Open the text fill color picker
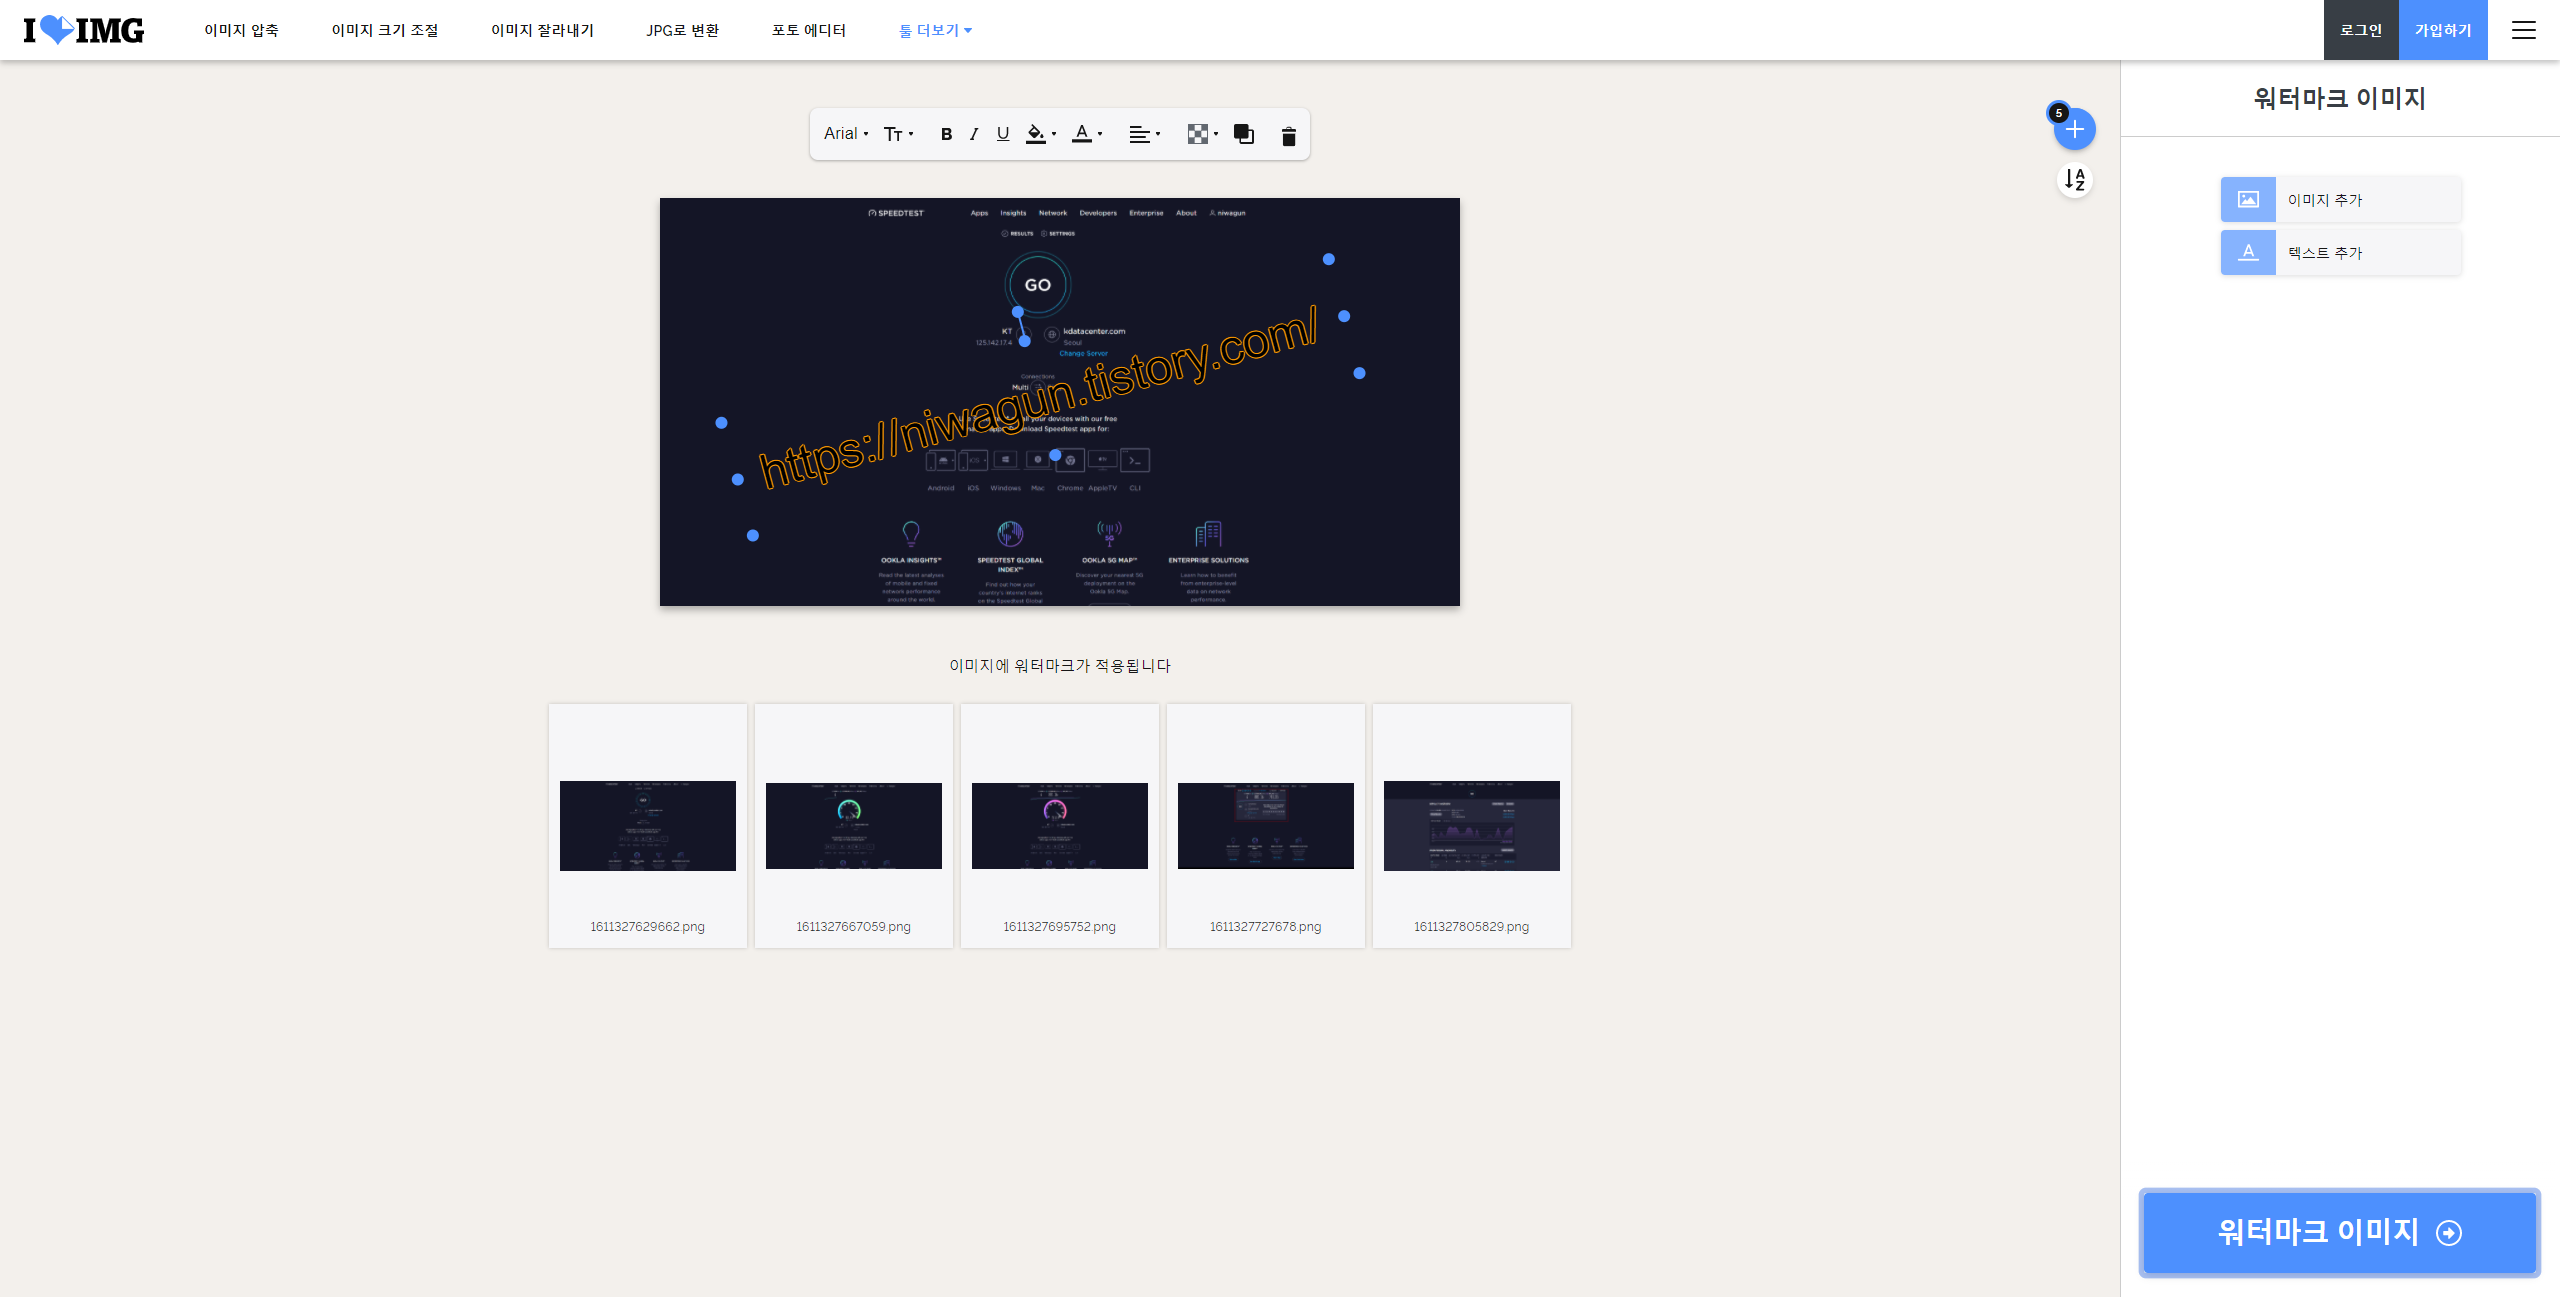Viewport: 2560px width, 1297px height. point(1041,134)
